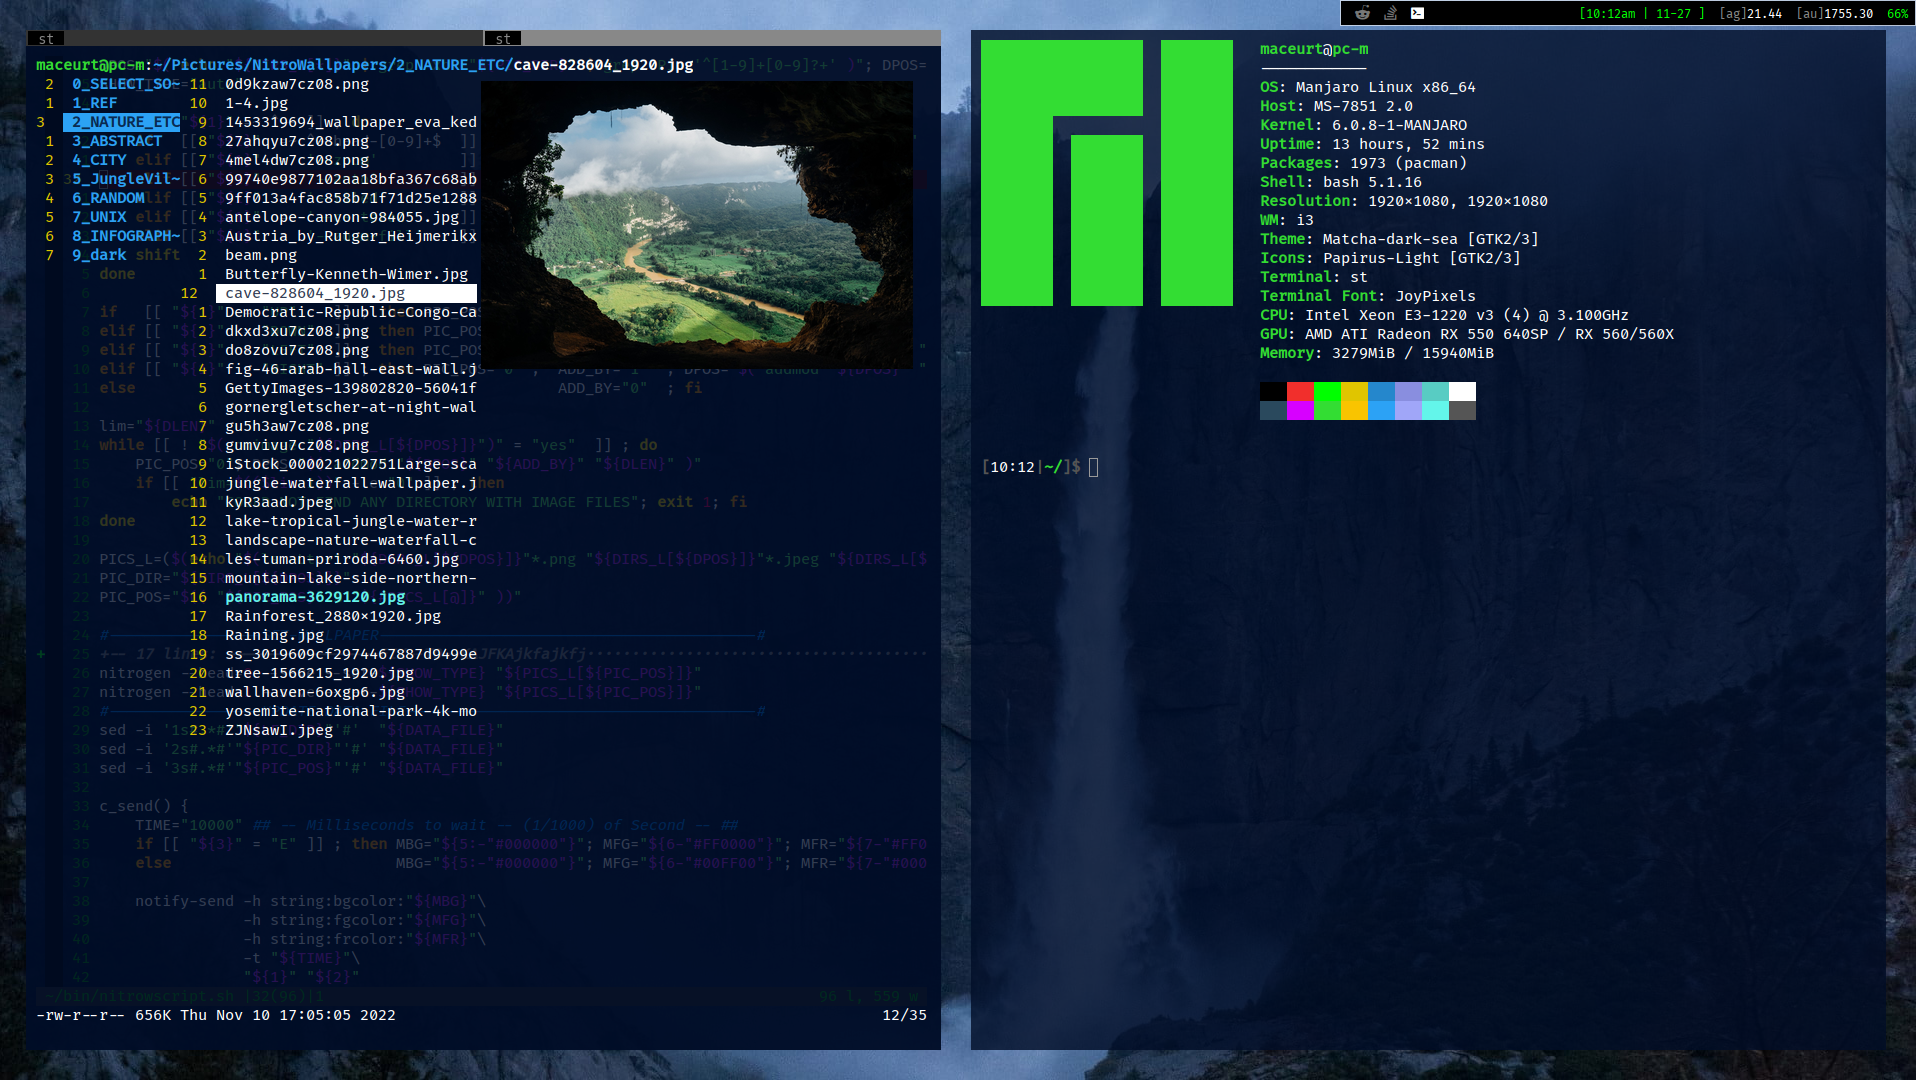
Task: Click the magenta color block in bottom palette row
Action: (x=1300, y=410)
